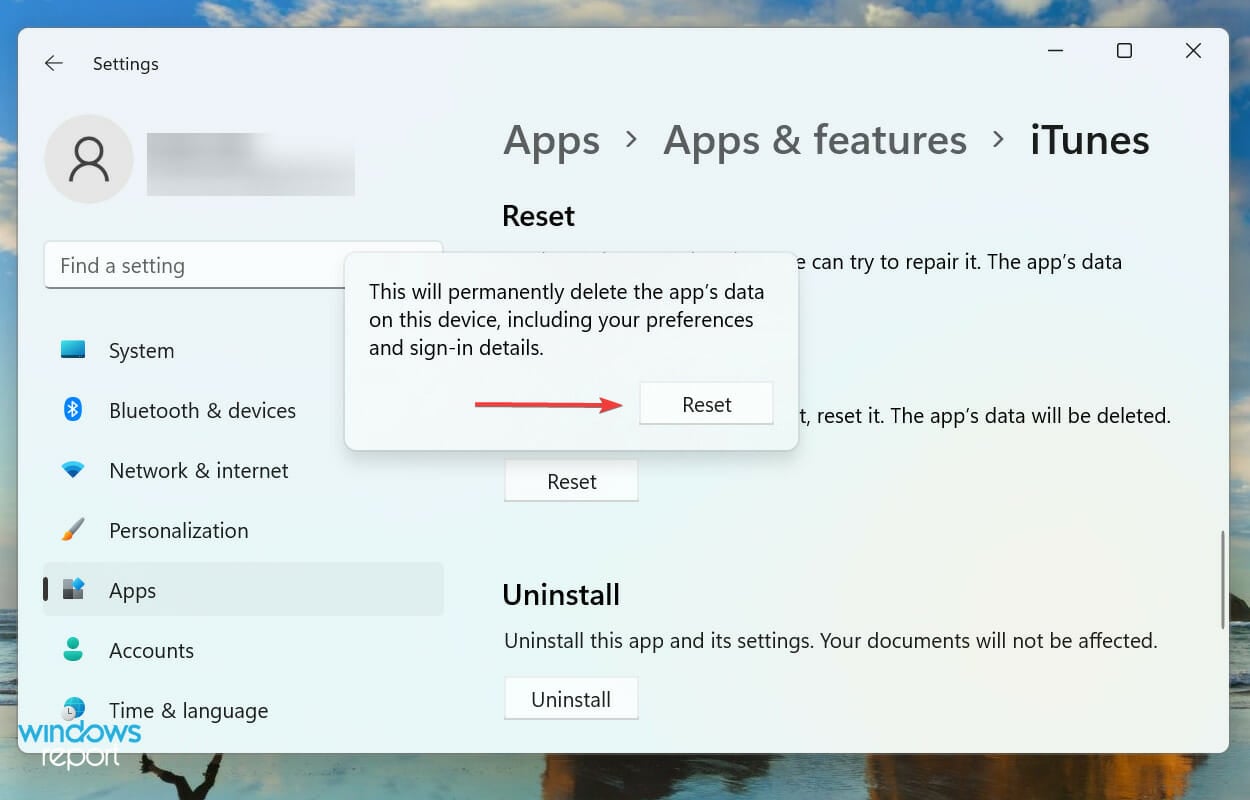This screenshot has height=800, width=1250.
Task: Click the Uninstall button
Action: pos(571,699)
